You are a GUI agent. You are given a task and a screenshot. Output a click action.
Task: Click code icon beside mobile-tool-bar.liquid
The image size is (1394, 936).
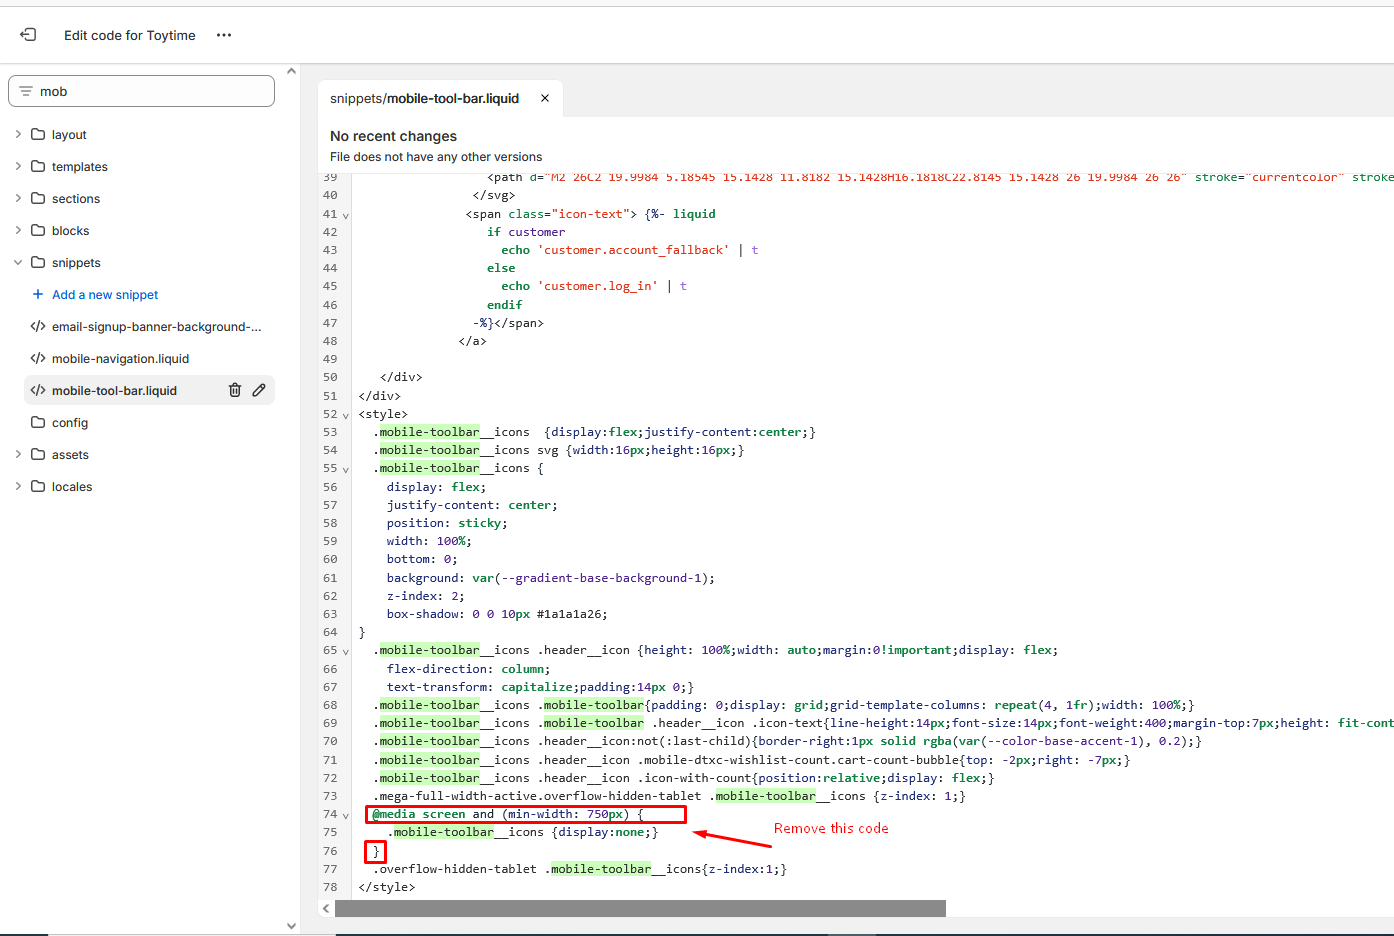tap(38, 390)
